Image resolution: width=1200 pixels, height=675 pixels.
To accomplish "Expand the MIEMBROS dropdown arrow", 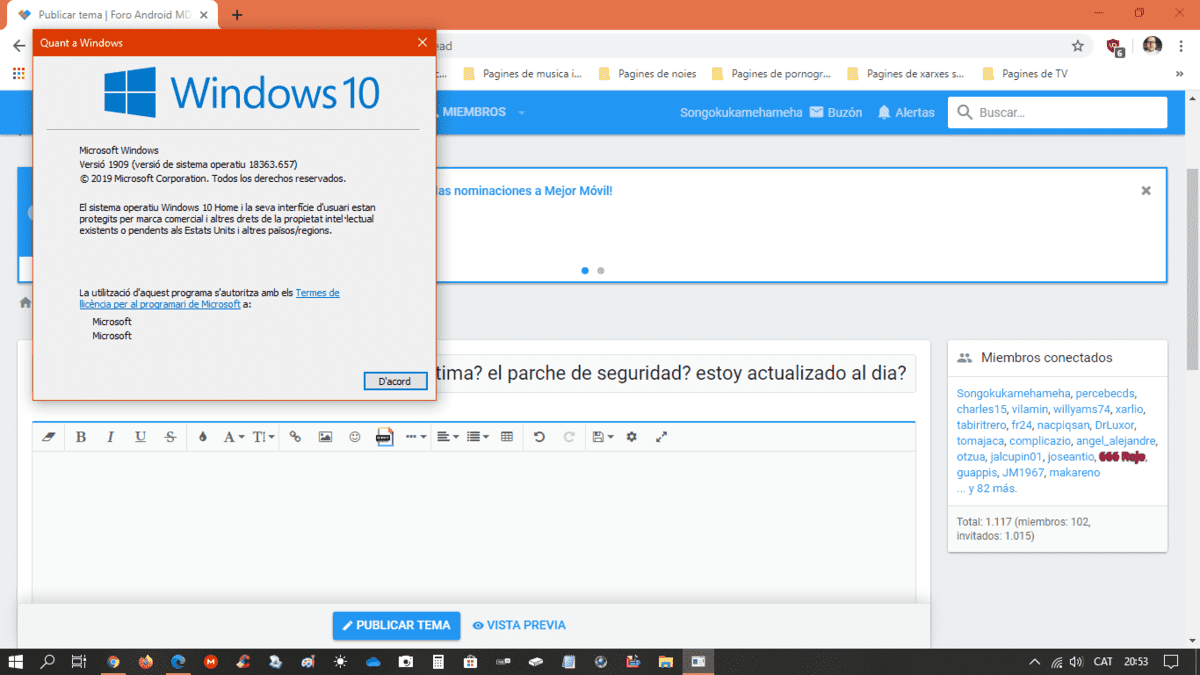I will coord(521,113).
